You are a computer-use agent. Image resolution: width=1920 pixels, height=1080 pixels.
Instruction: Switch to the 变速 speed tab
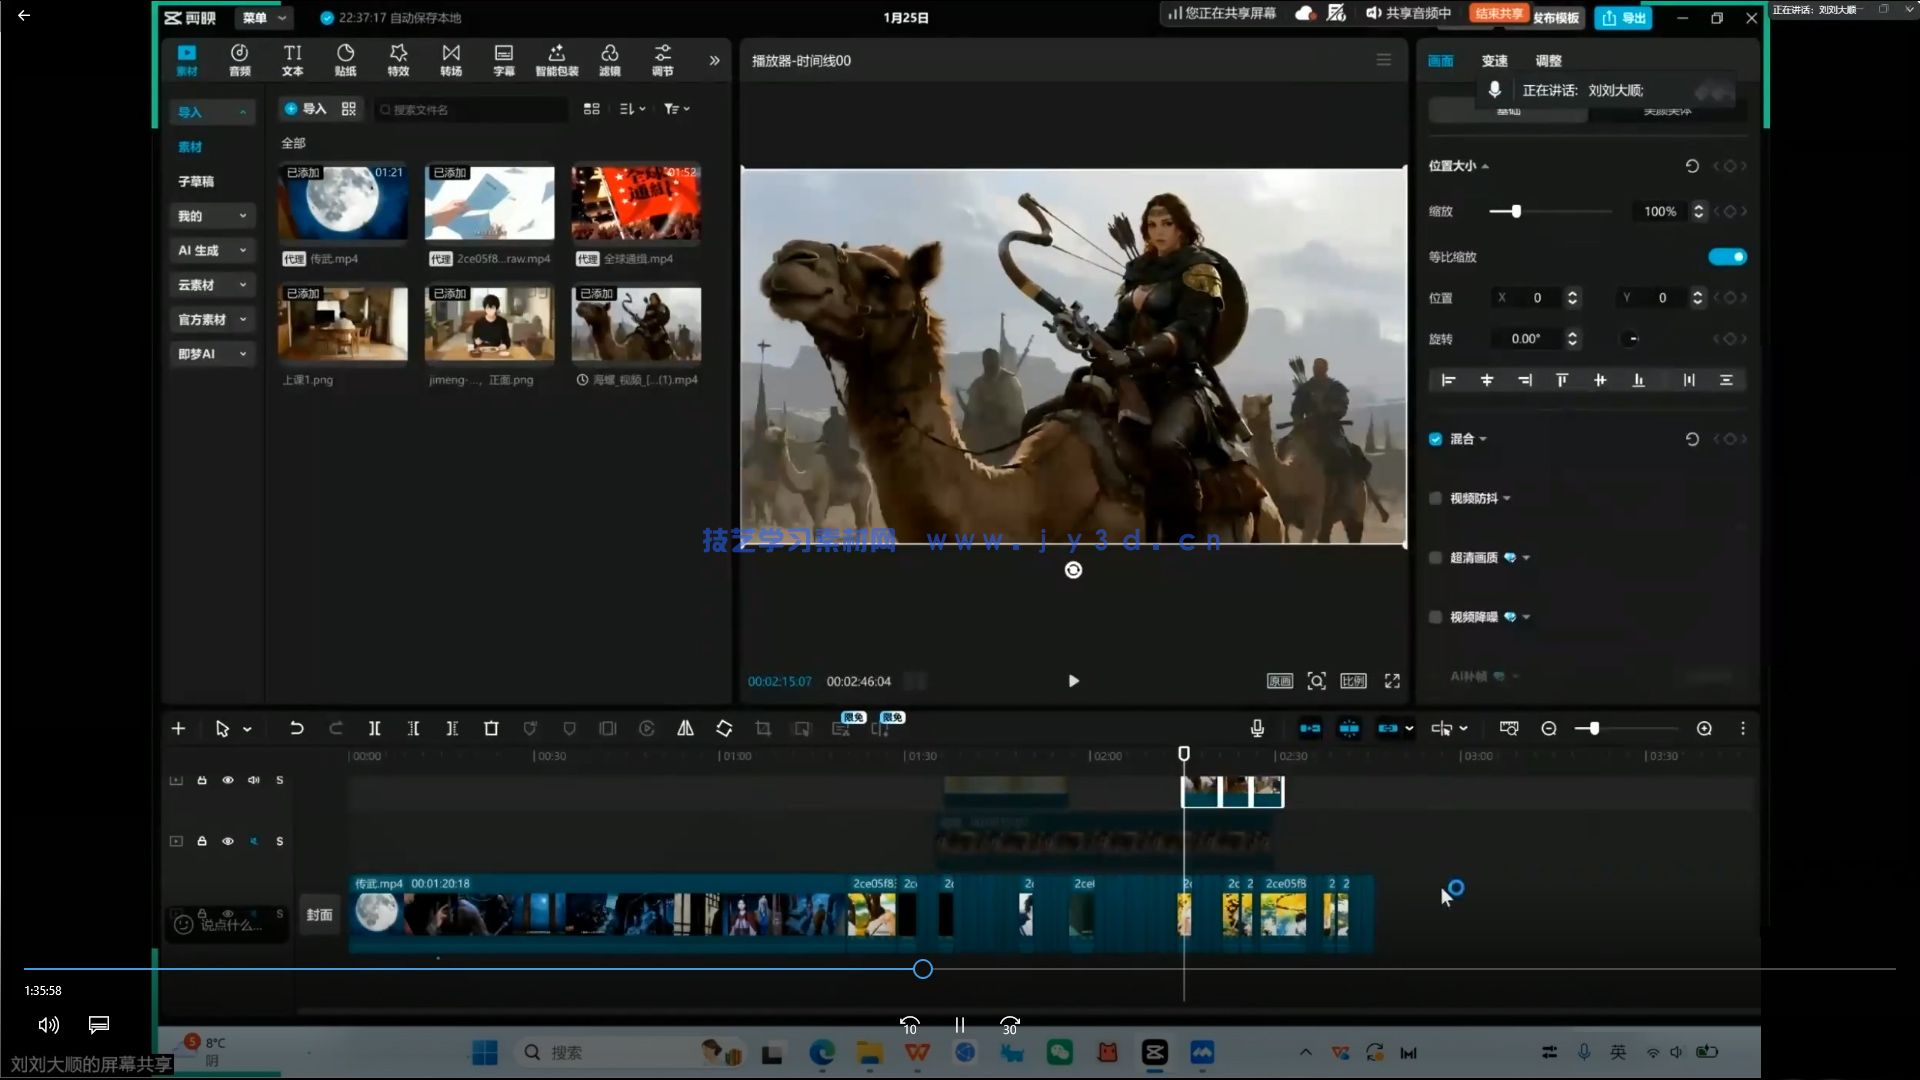1494,61
